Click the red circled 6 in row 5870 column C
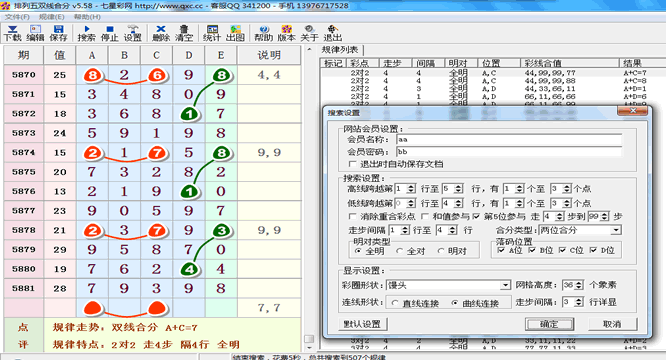 (x=157, y=76)
